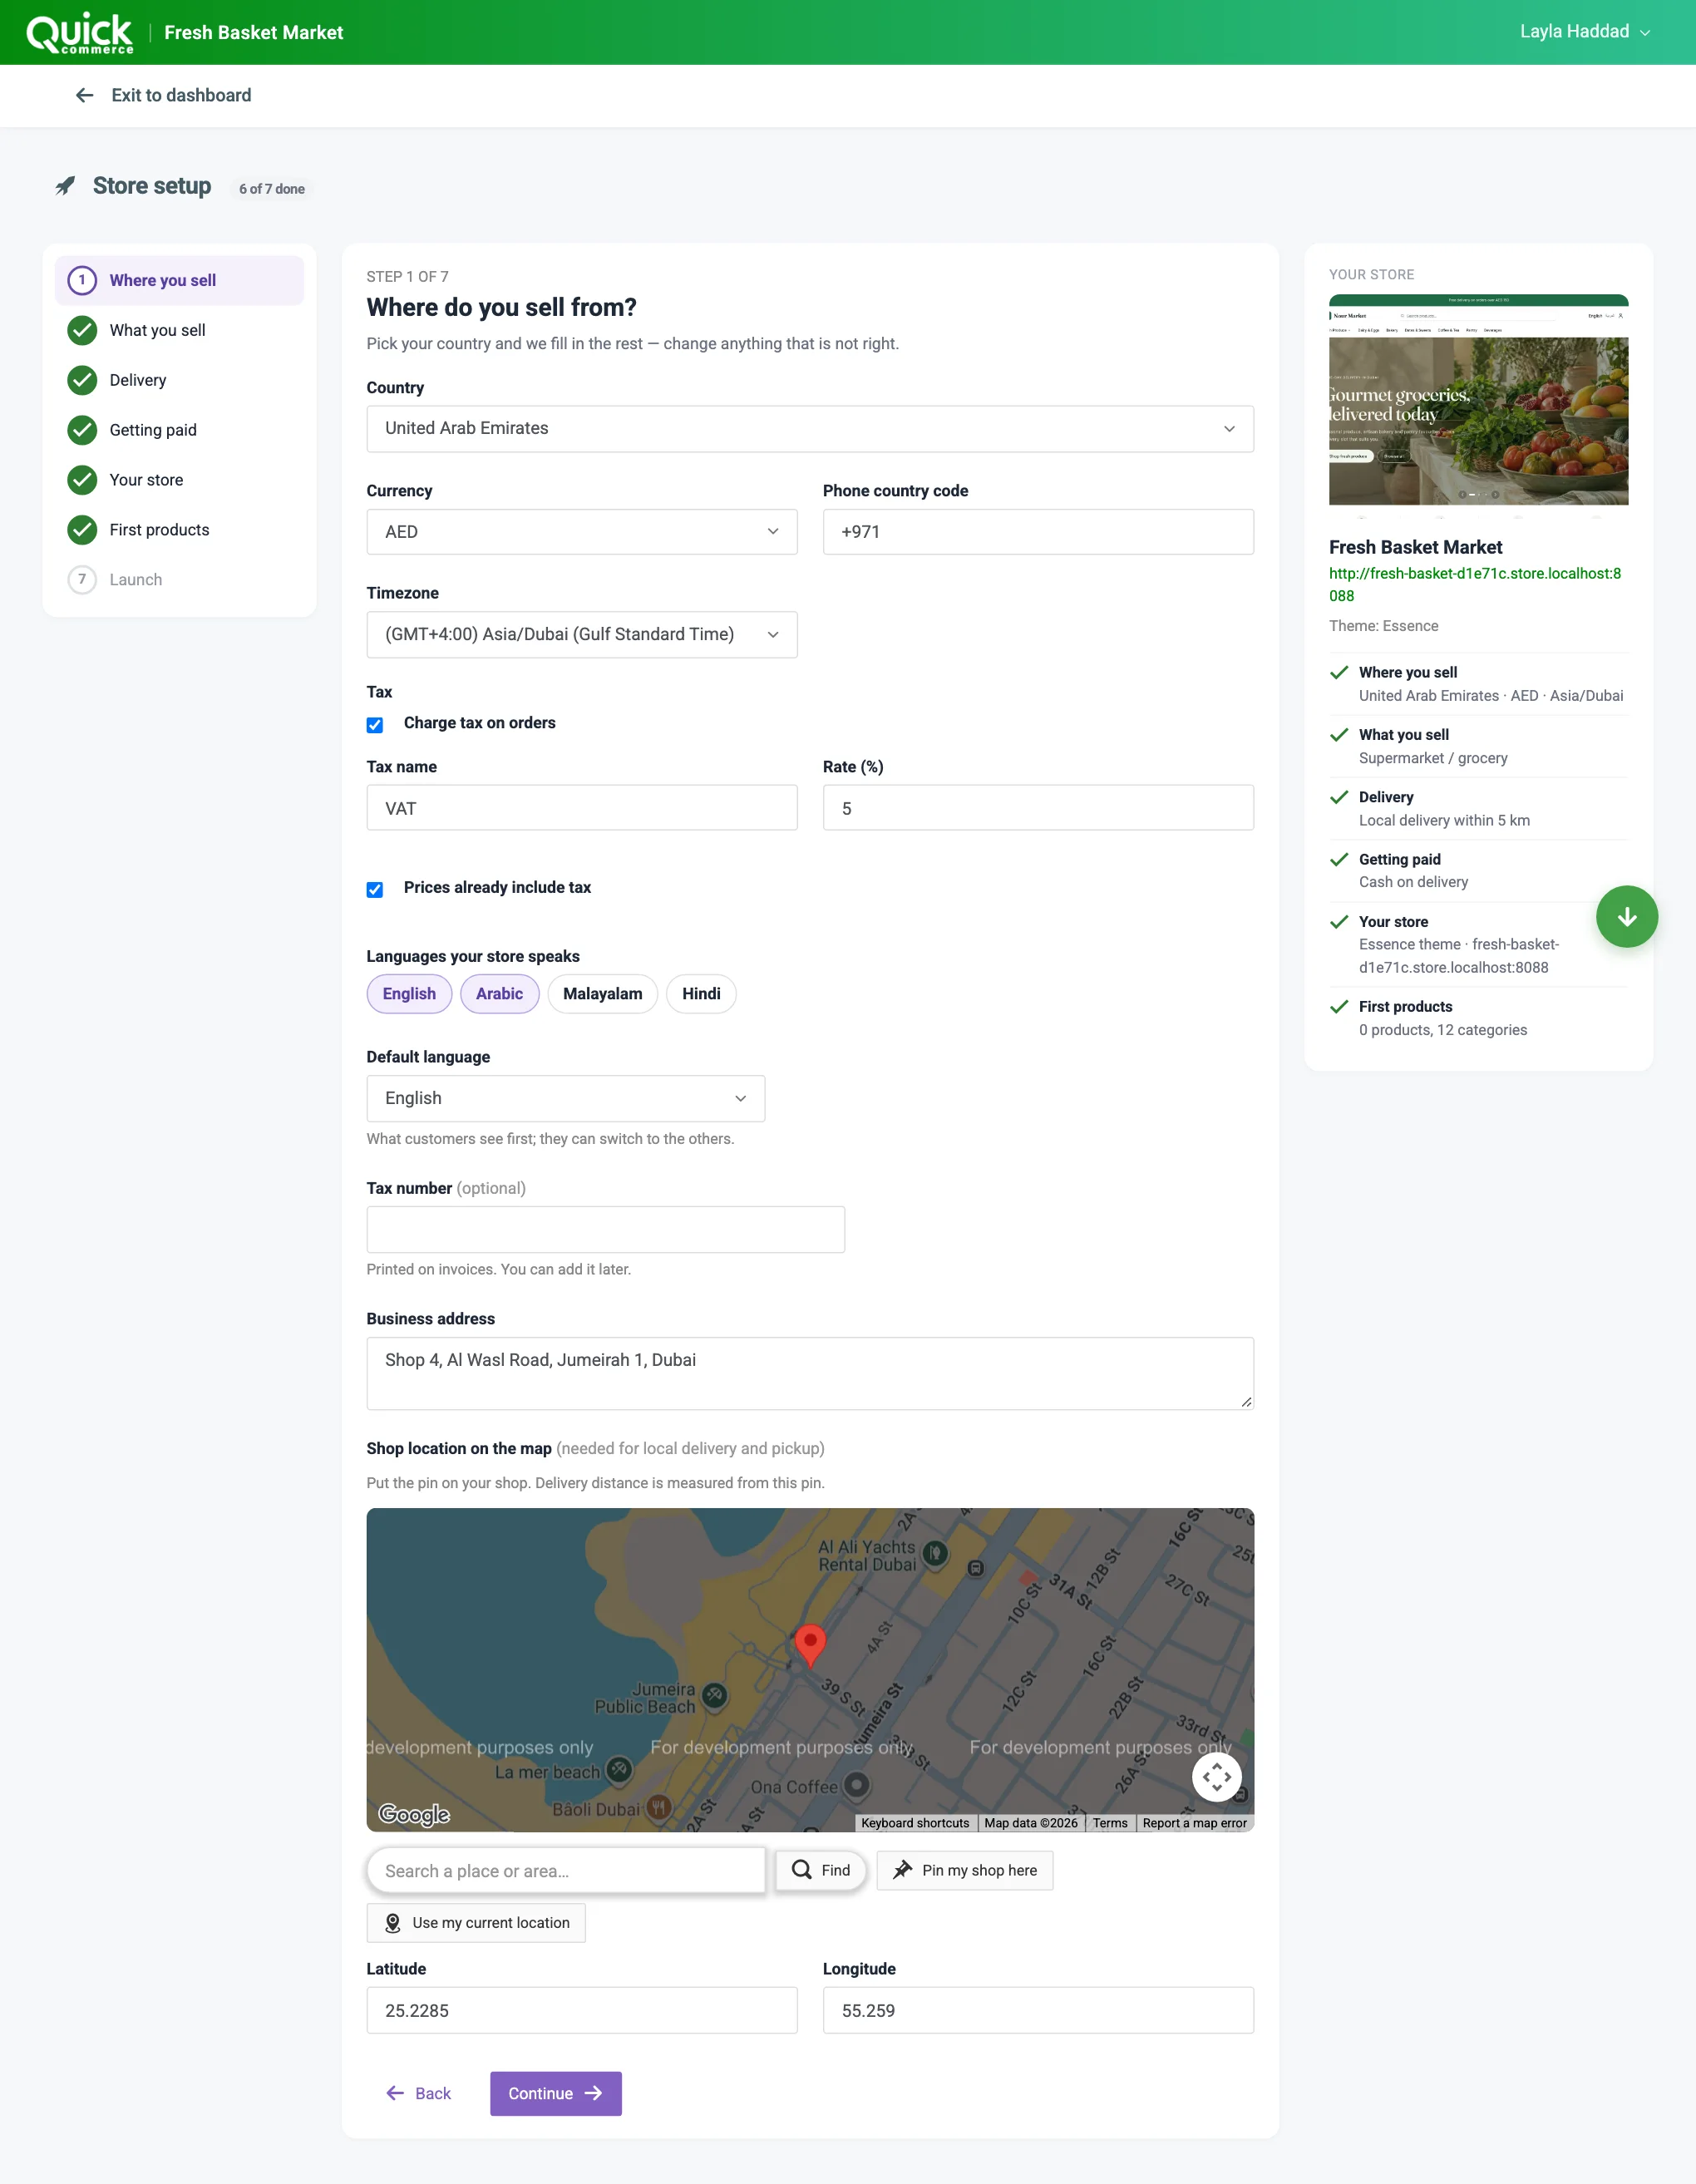Click the back arrow beside Exit to dashboard
Image resolution: width=1696 pixels, height=2184 pixels.
click(x=85, y=95)
